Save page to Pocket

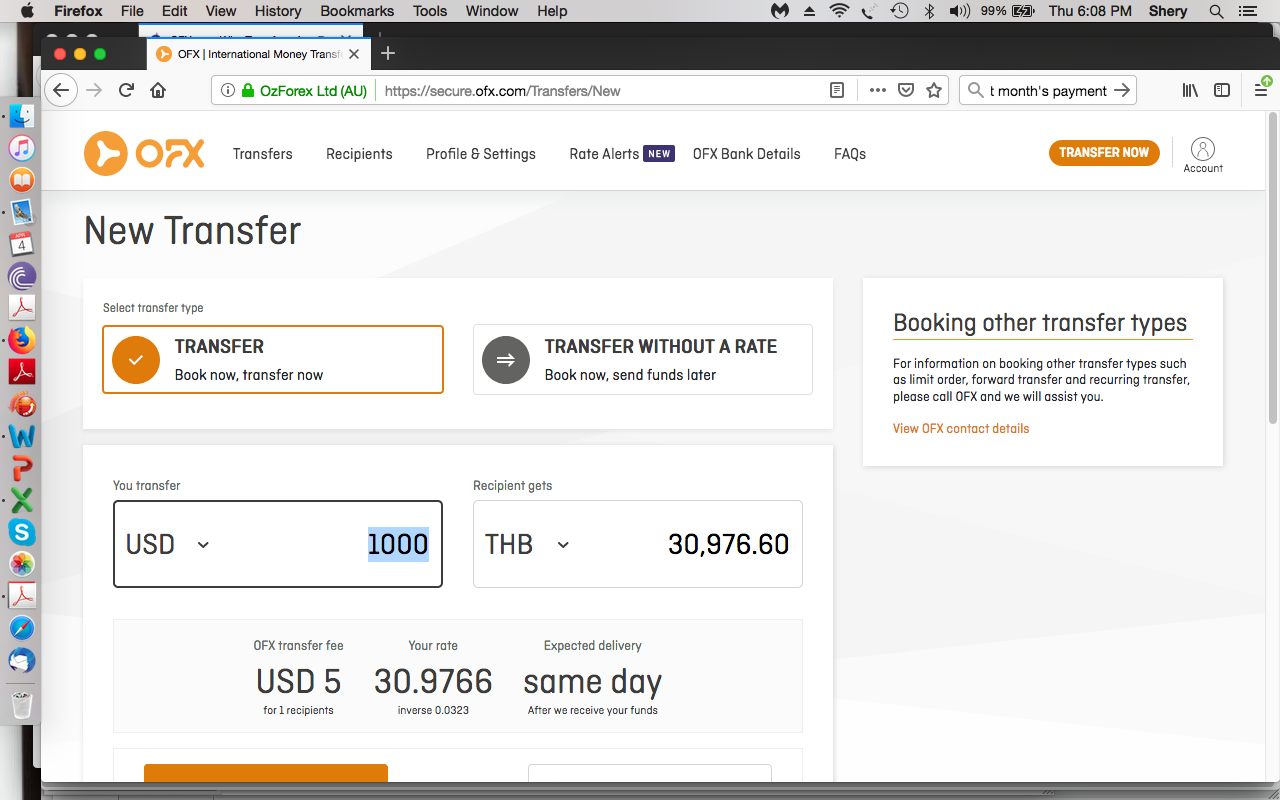906,90
